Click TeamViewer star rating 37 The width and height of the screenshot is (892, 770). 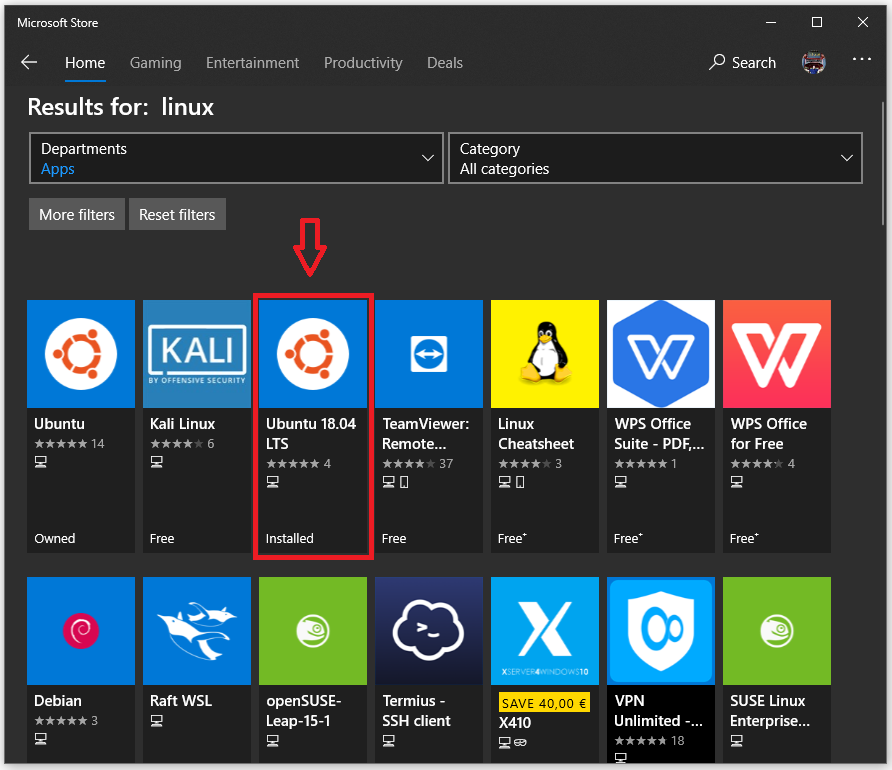418,464
